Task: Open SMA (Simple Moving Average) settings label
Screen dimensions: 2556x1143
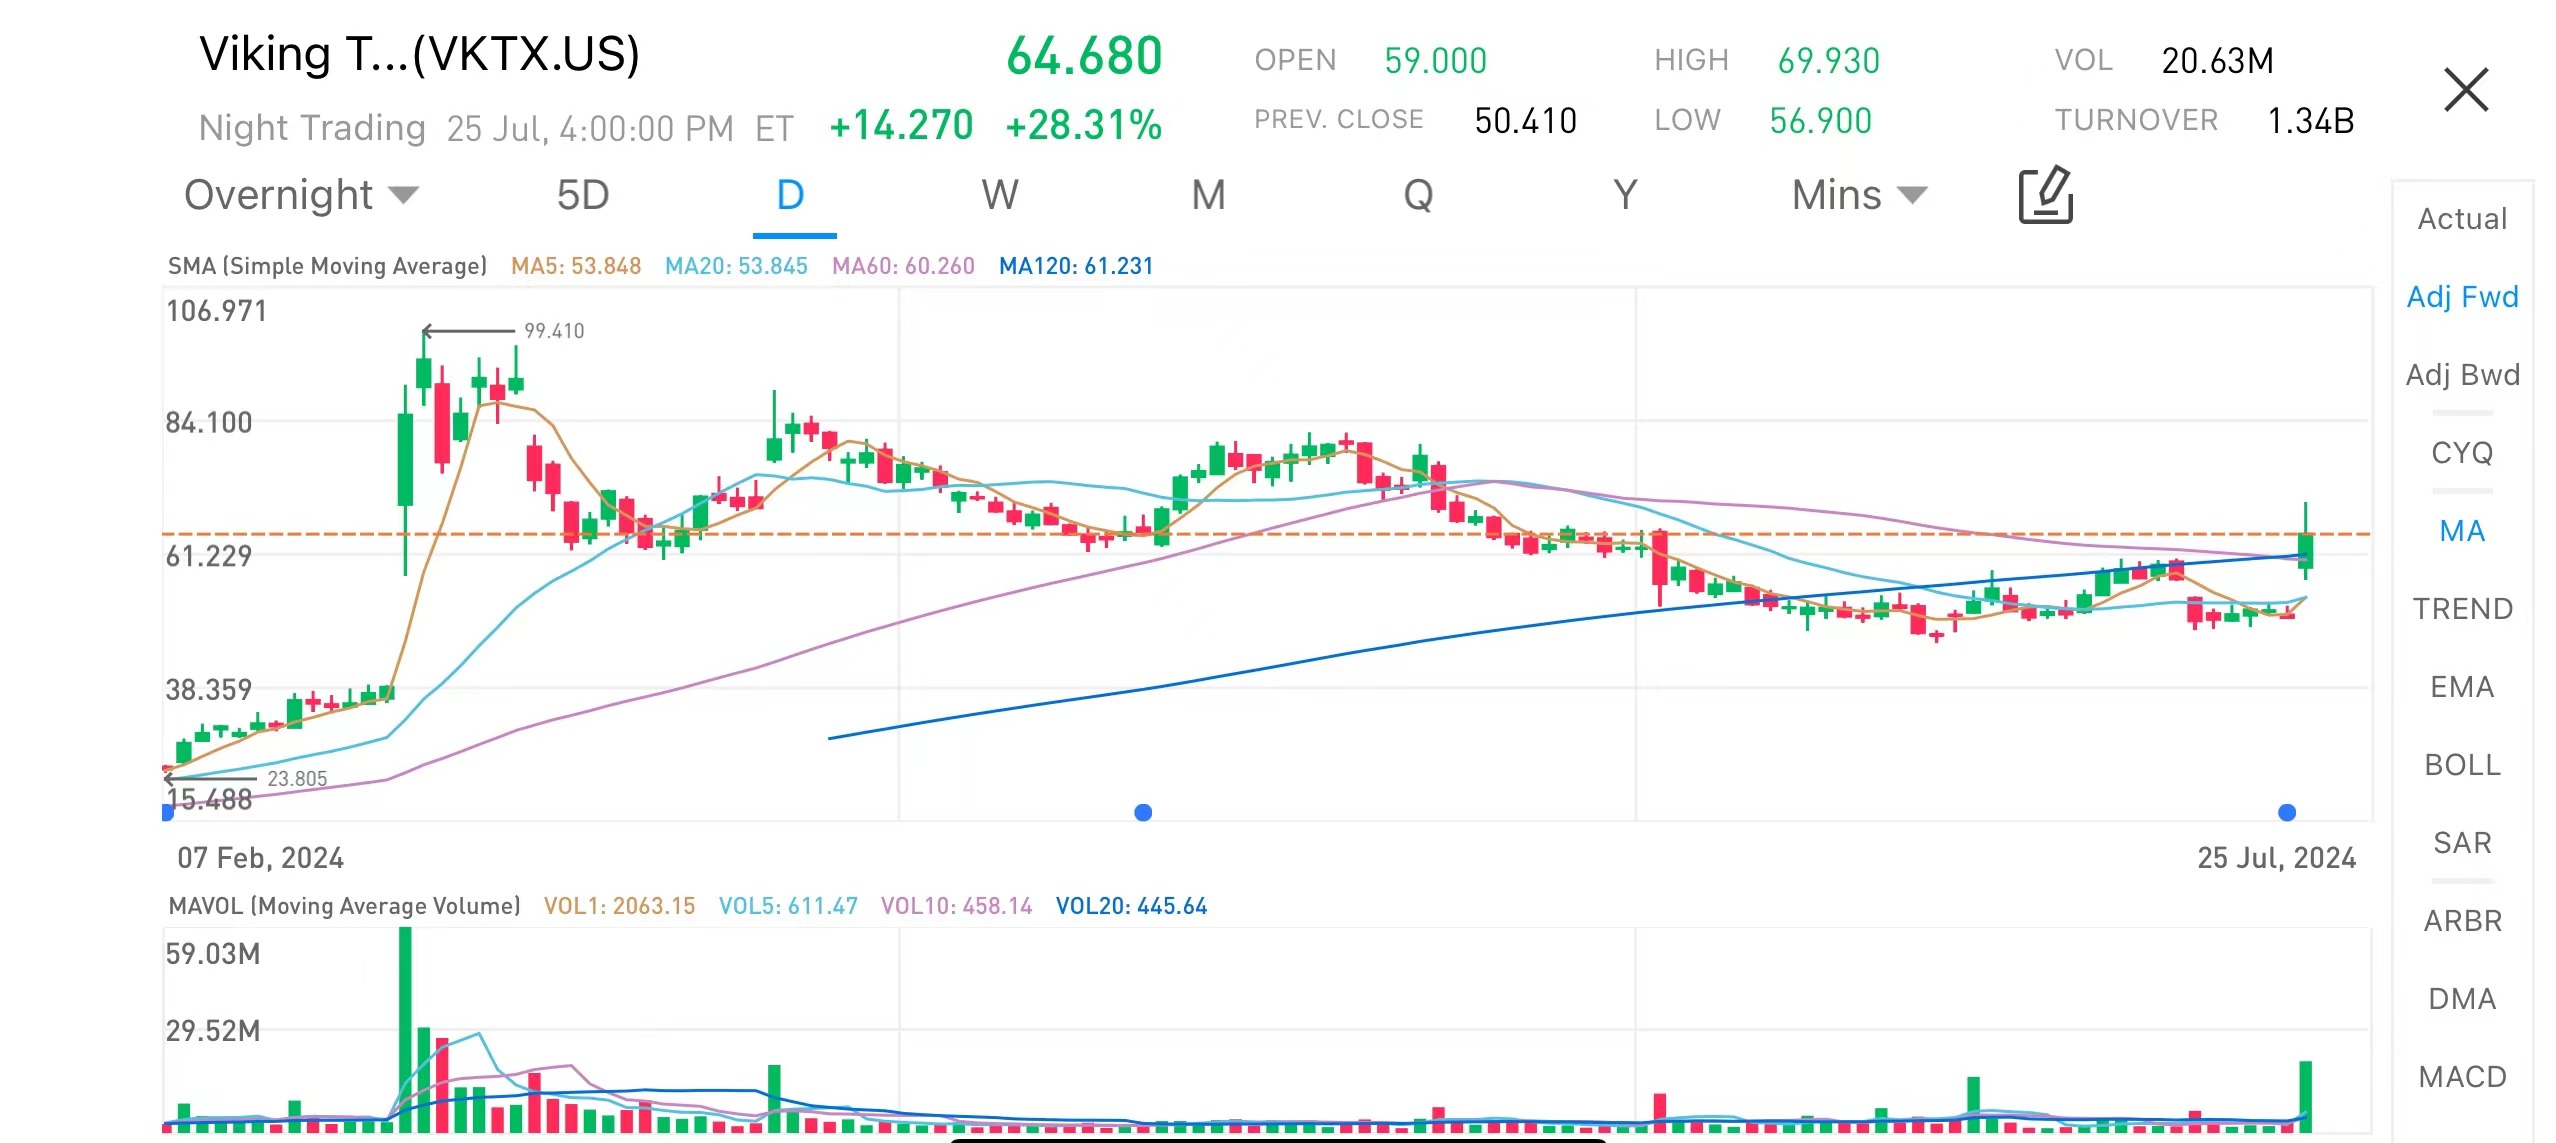Action: pyautogui.click(x=327, y=266)
